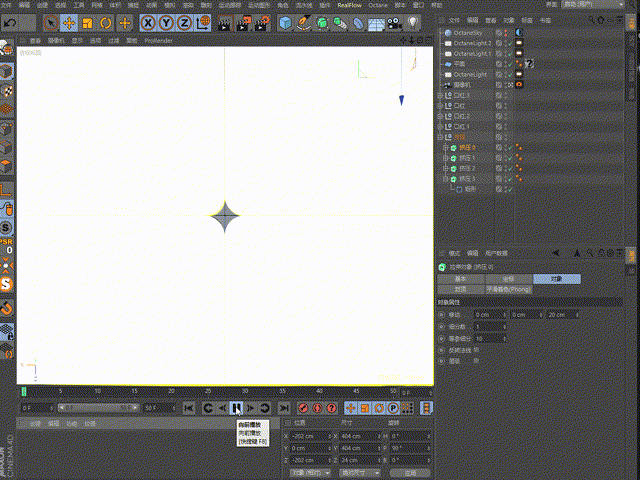The image size is (640, 480).
Task: Open the Octane menu
Action: pyautogui.click(x=378, y=5)
